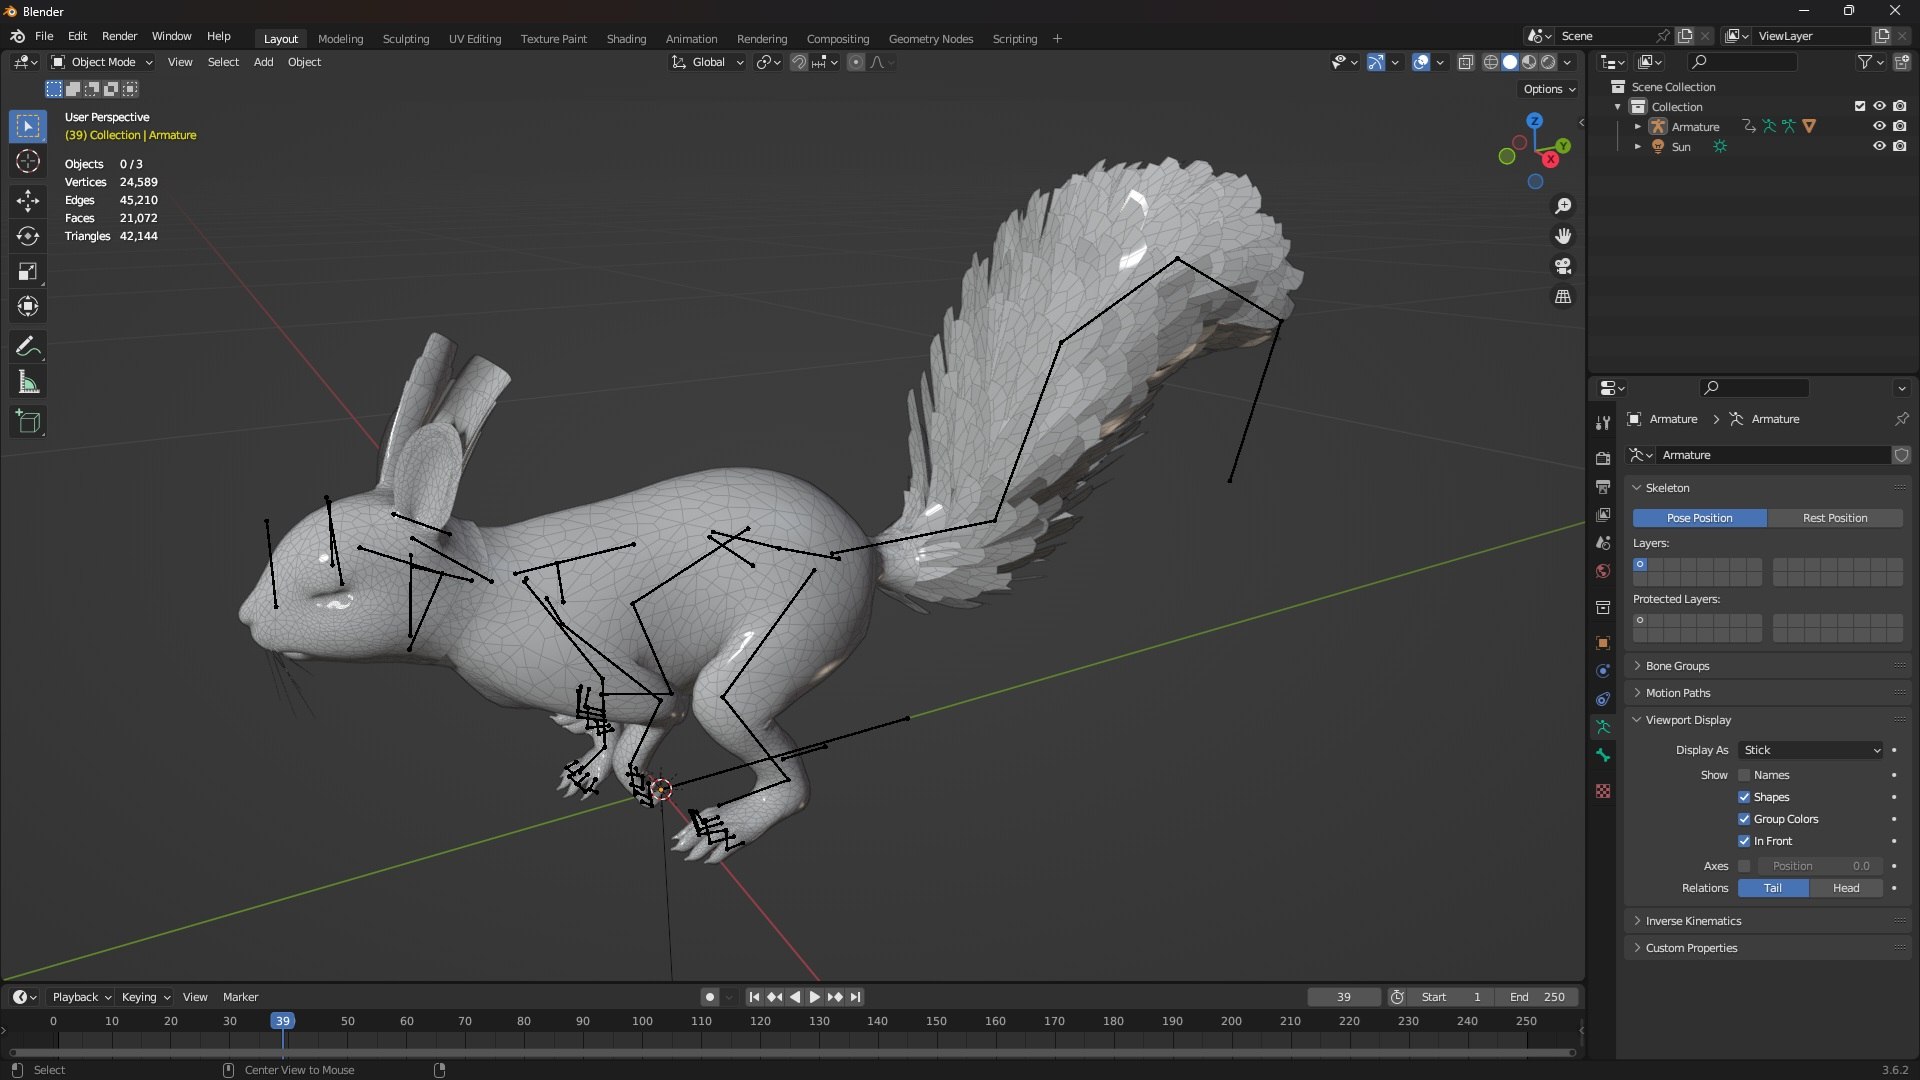1920x1080 pixels.
Task: Open the Bone properties tab
Action: tap(1603, 755)
